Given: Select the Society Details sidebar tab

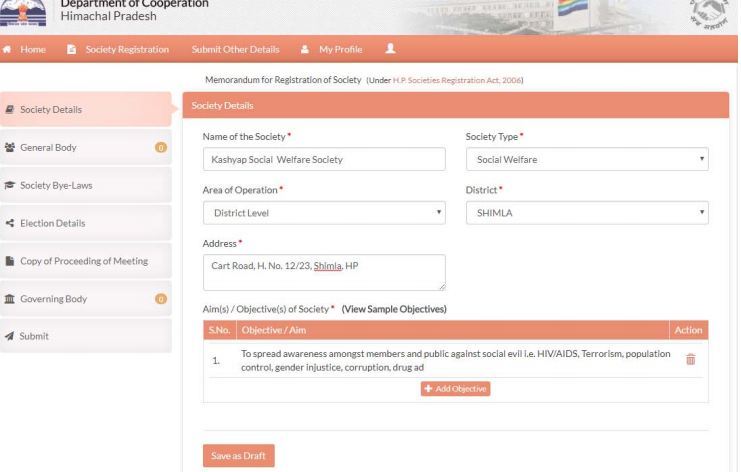Looking at the screenshot, I should click(86, 109).
